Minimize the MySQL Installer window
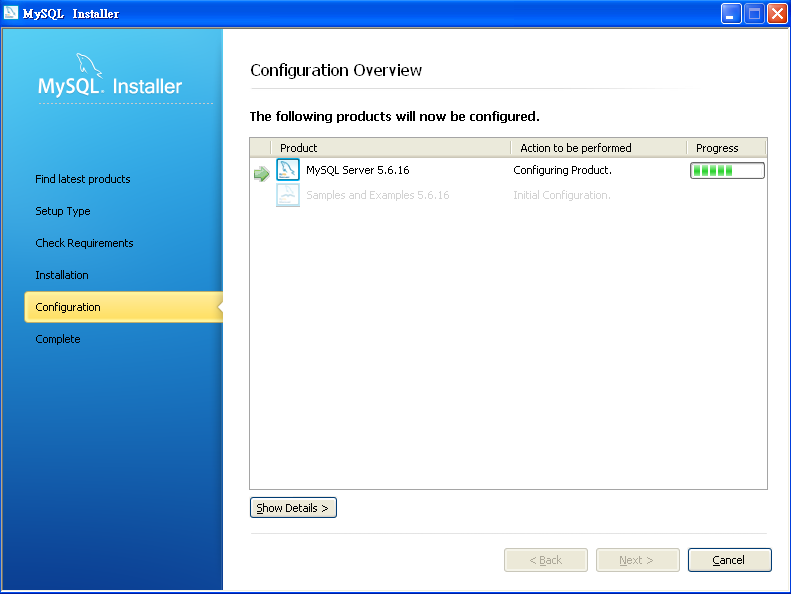The image size is (791, 594). tap(731, 14)
